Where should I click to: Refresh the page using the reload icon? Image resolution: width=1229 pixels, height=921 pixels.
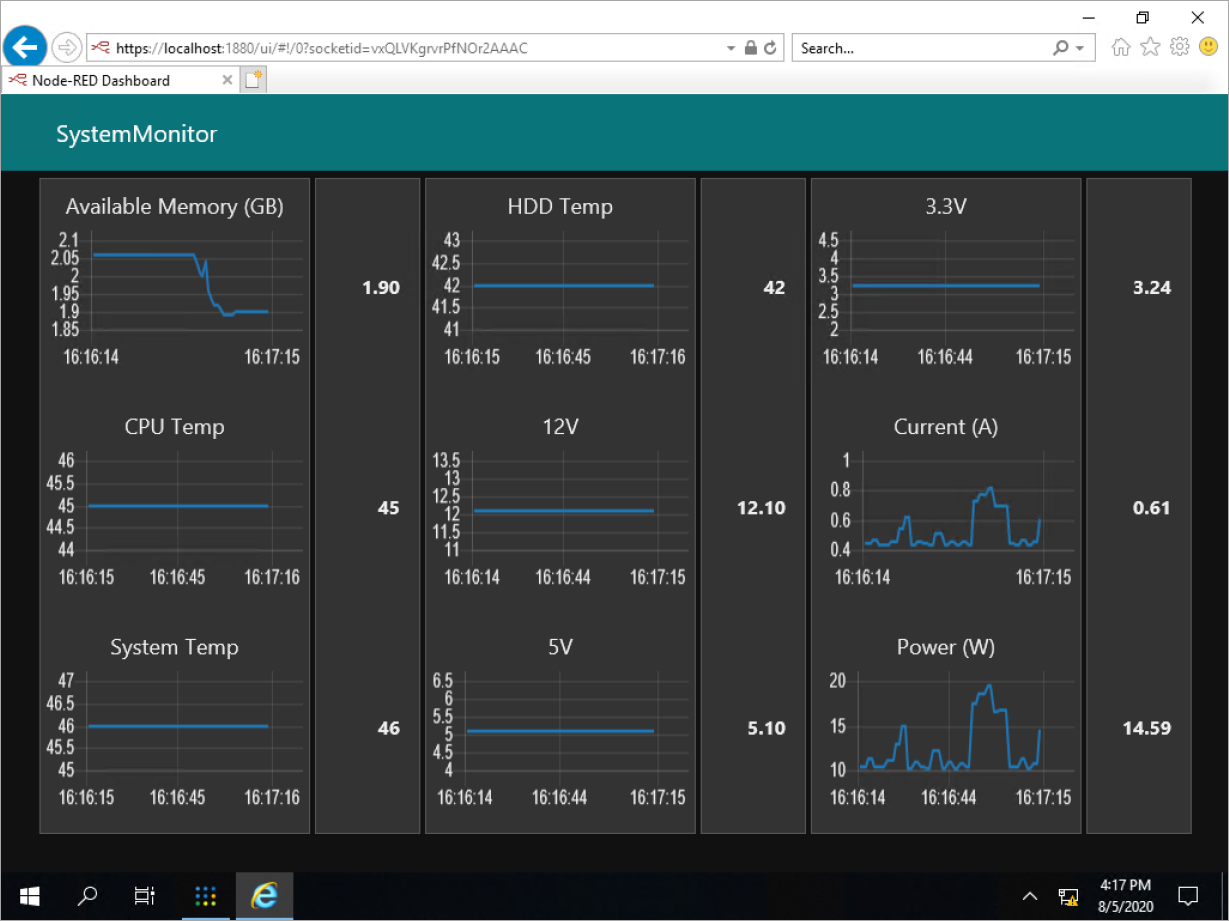point(770,48)
